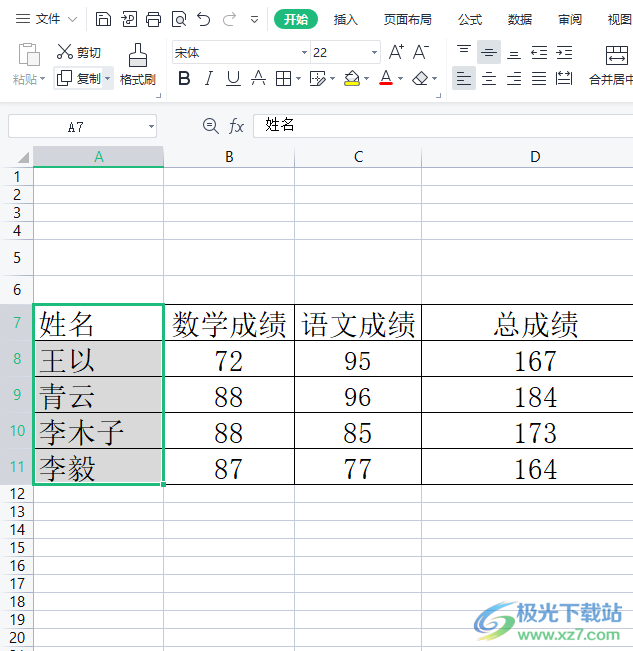This screenshot has width=633, height=651.
Task: Click the Name Box showing A7
Action: [76, 126]
